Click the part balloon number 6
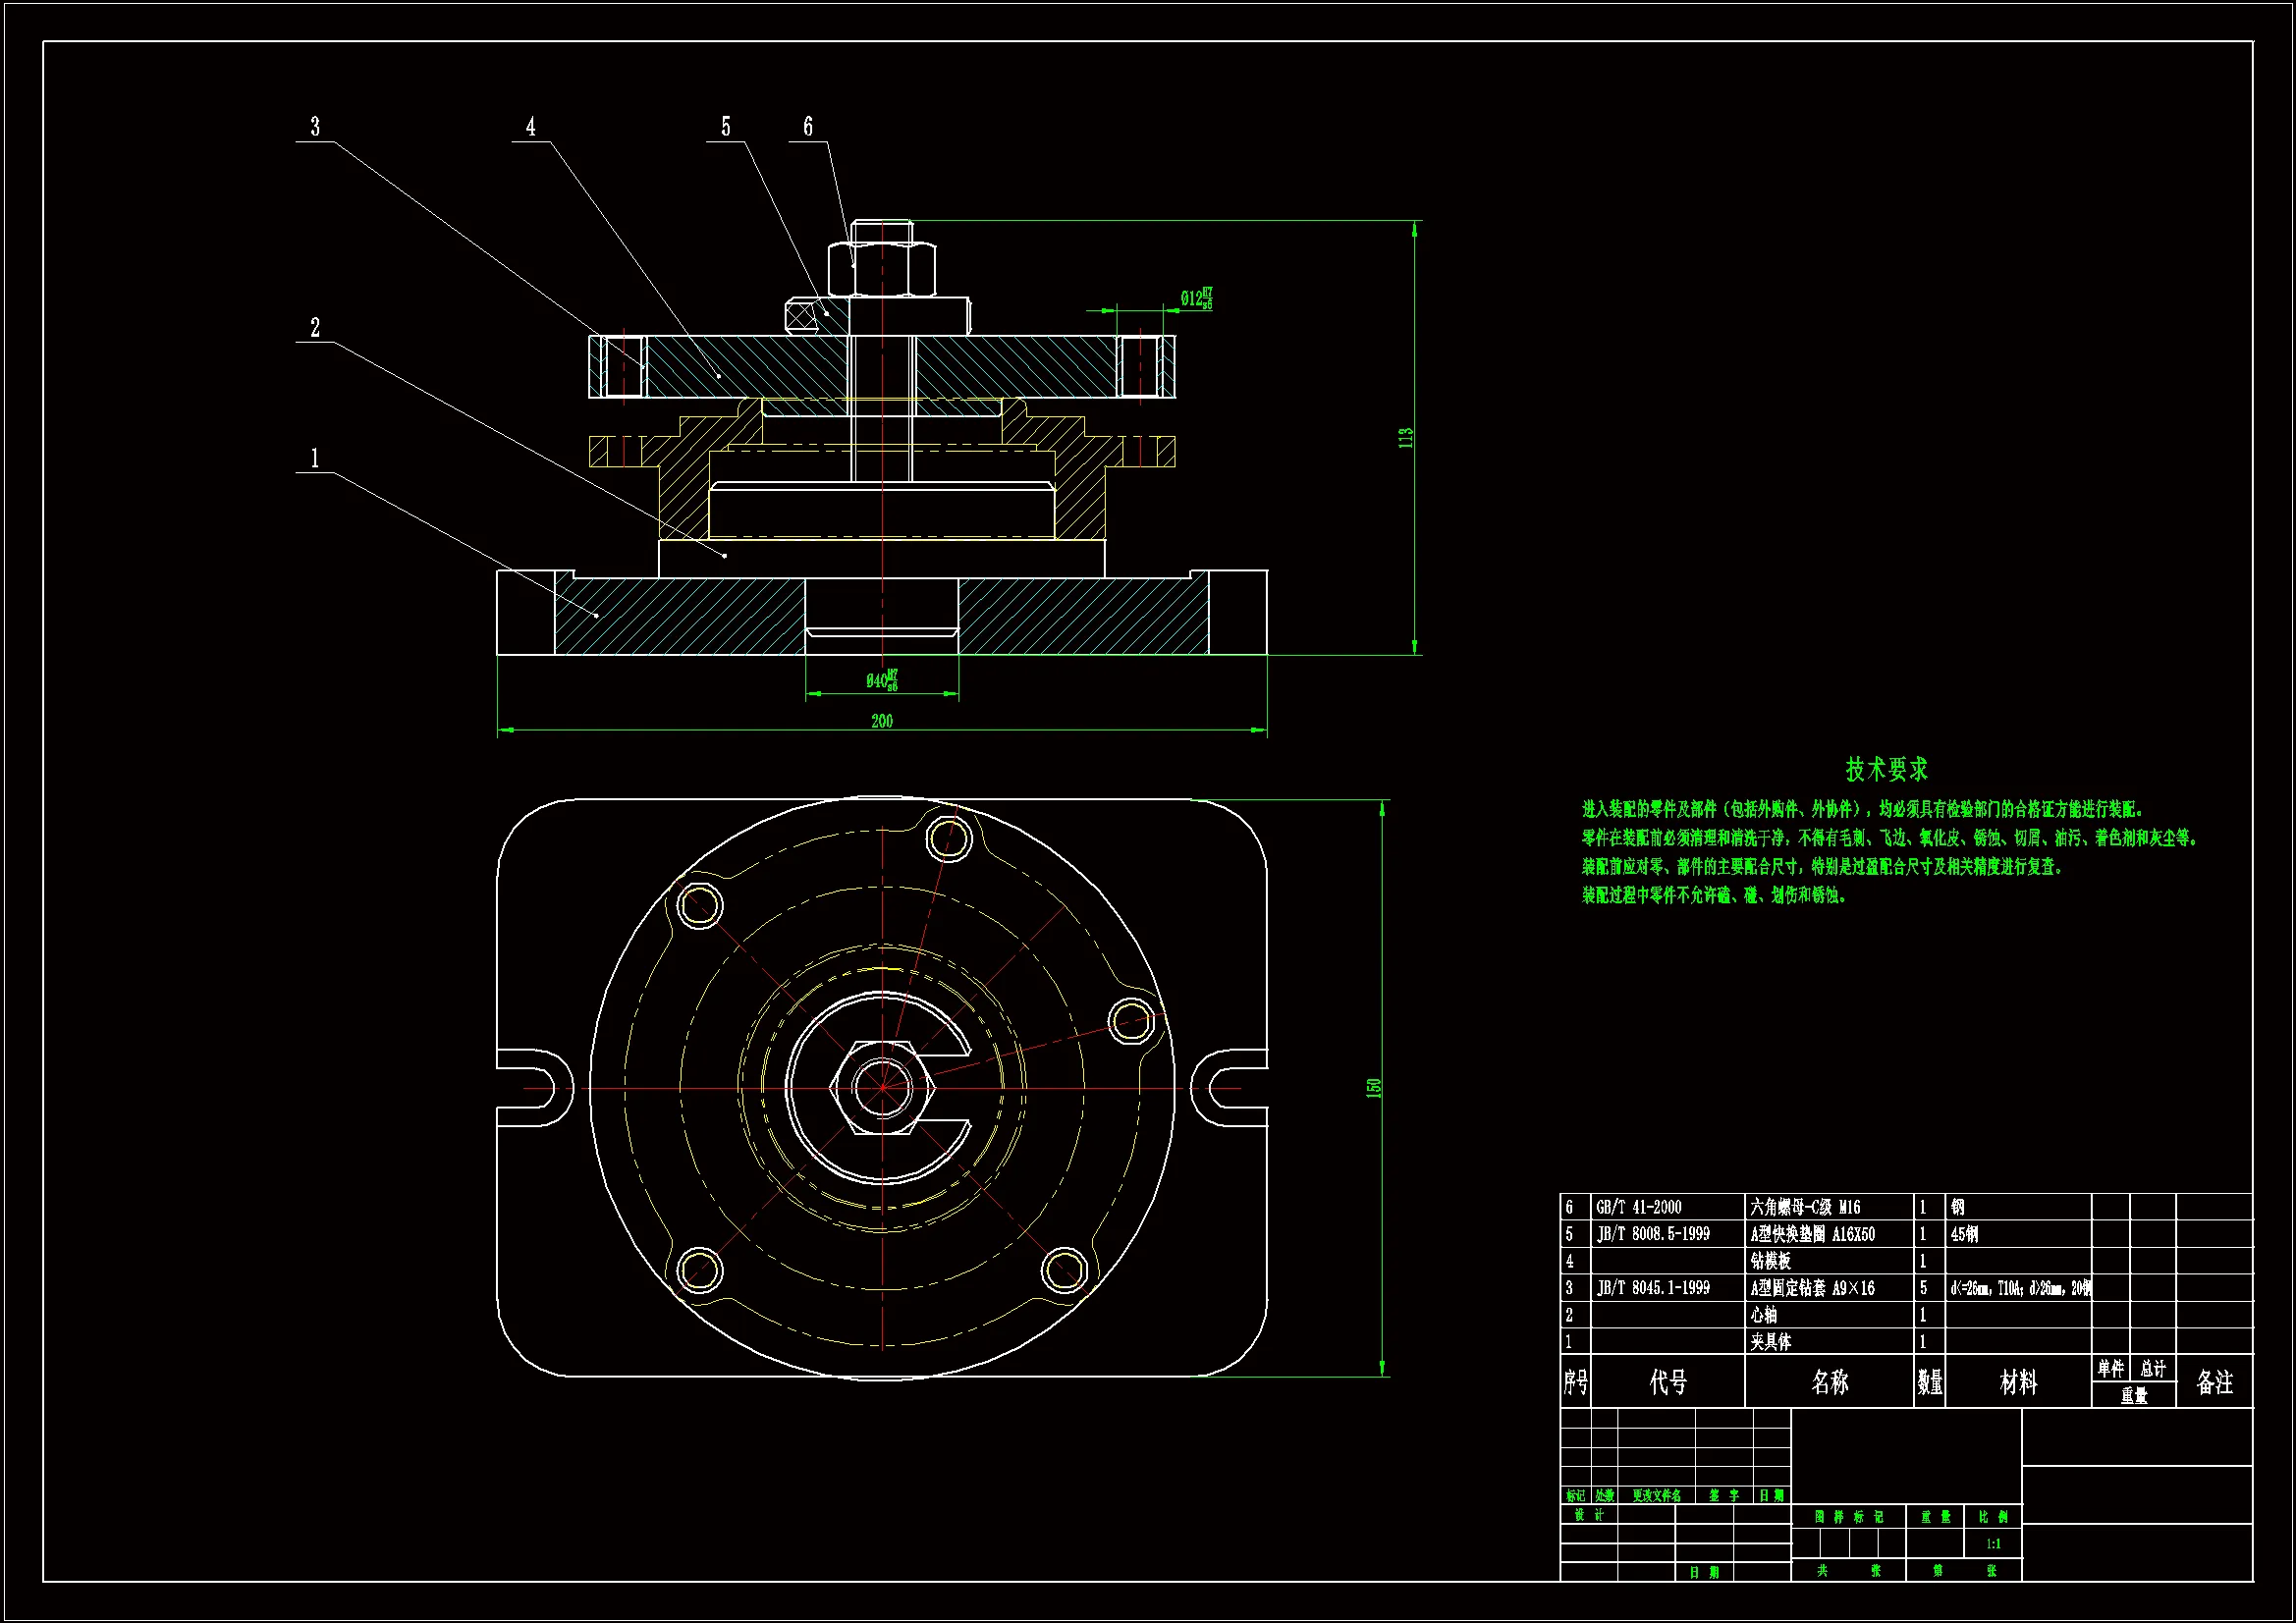Viewport: 2296px width, 1623px height. [808, 127]
